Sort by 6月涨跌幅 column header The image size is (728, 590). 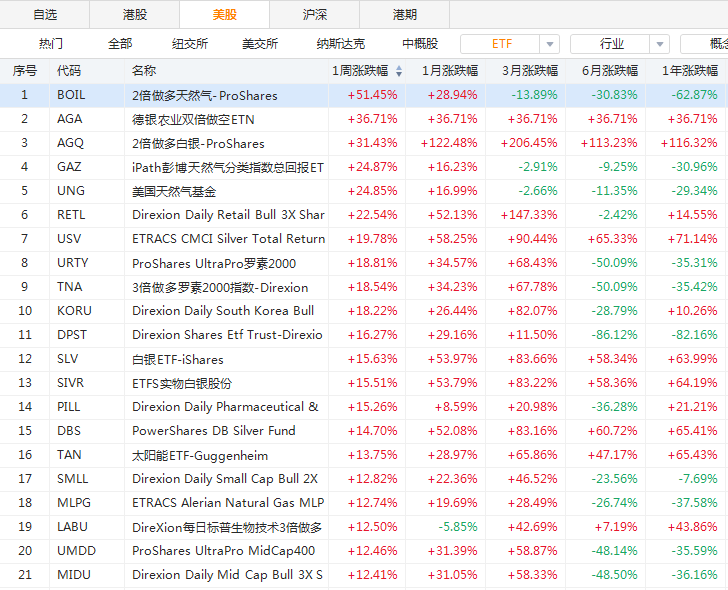point(610,71)
